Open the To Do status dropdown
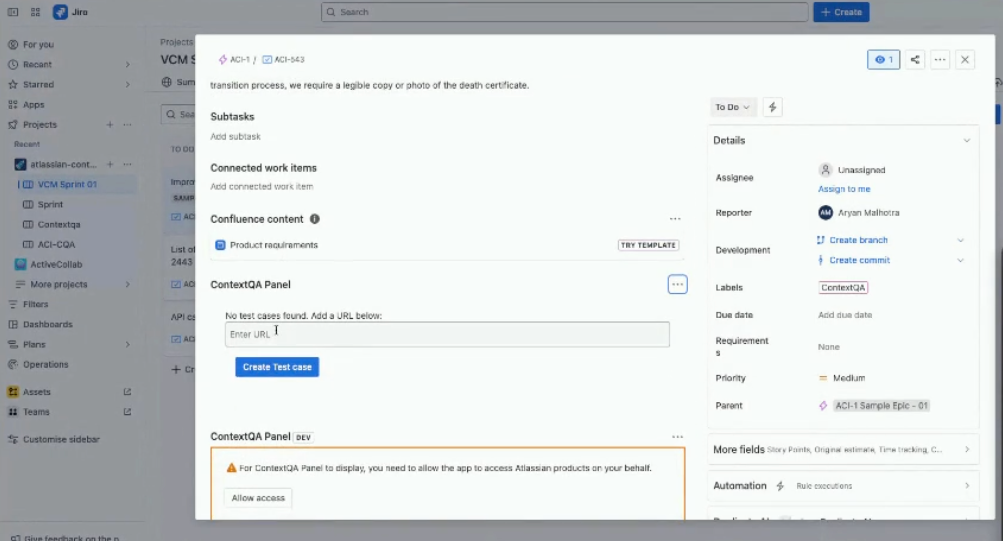Viewport: 1003px width, 541px height. point(732,107)
